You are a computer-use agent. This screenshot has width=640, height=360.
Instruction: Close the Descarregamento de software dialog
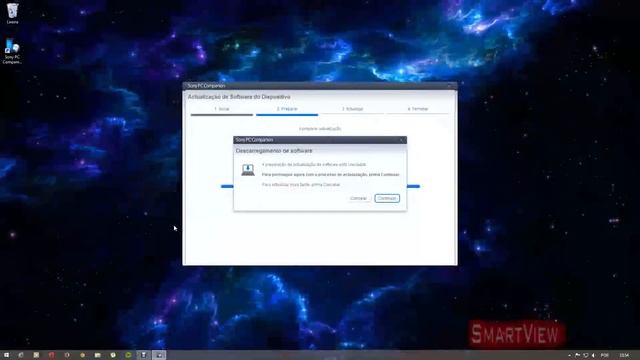(402, 140)
